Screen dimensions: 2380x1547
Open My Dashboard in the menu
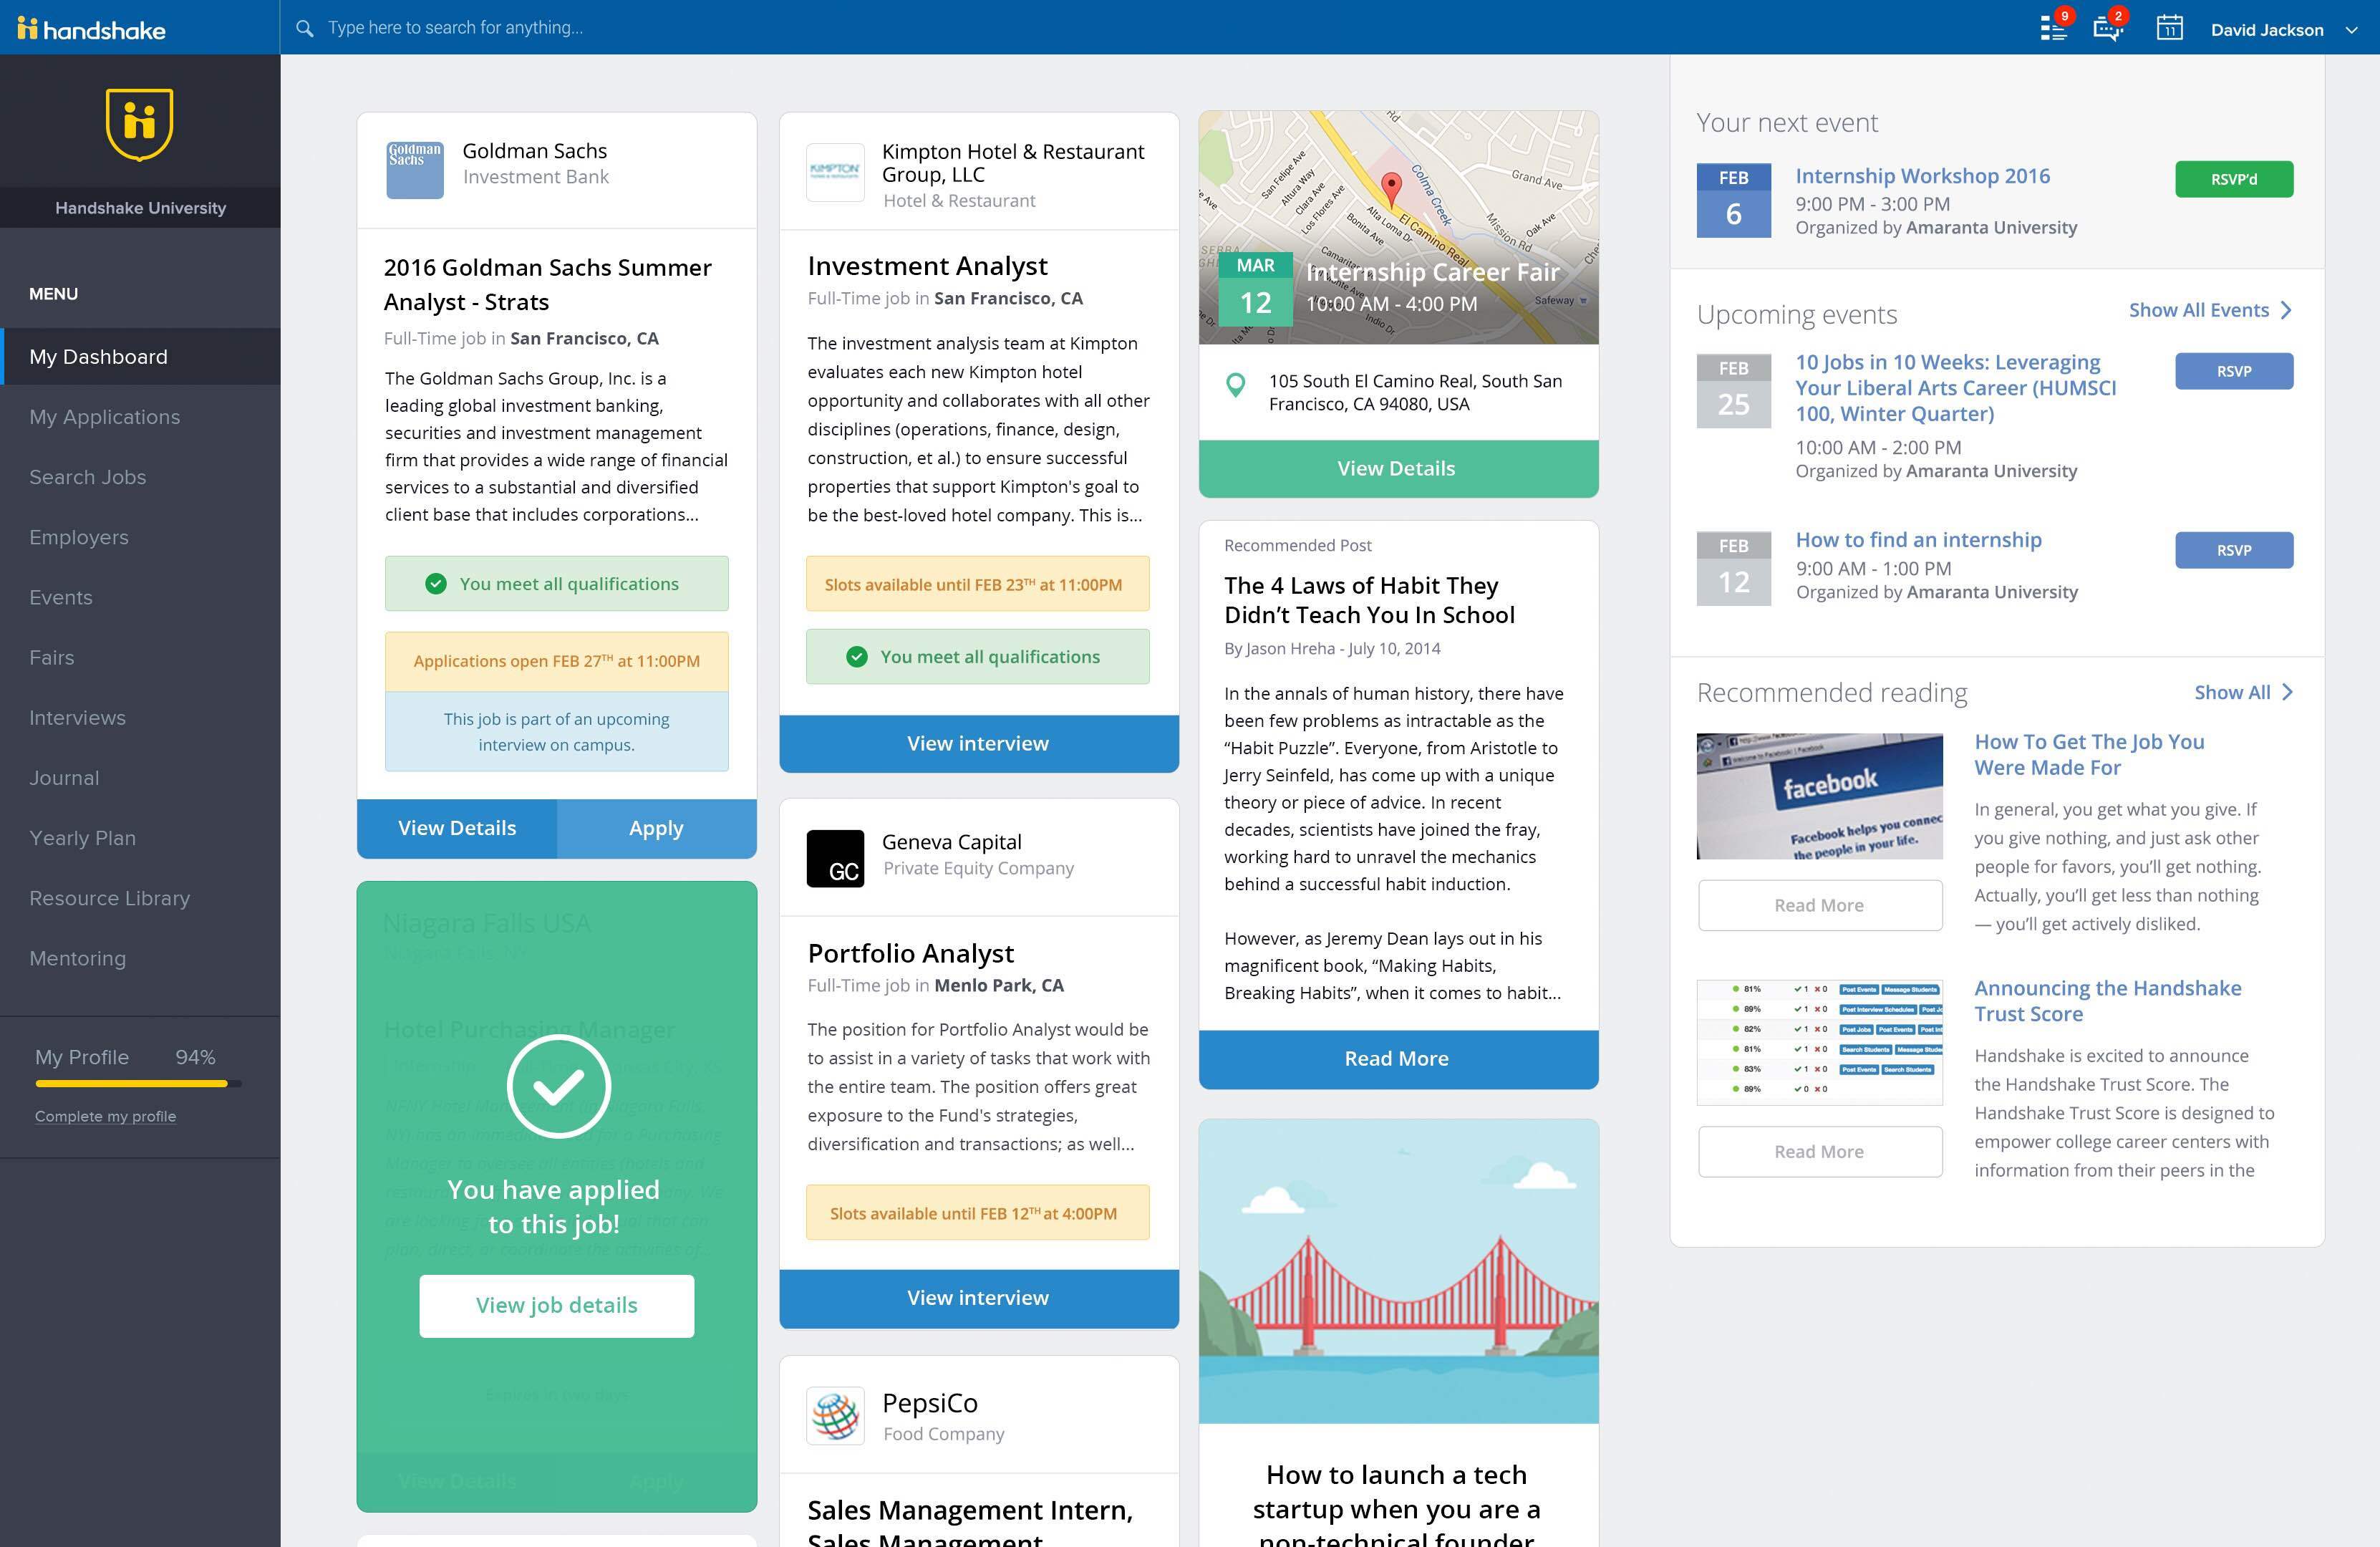[x=140, y=356]
